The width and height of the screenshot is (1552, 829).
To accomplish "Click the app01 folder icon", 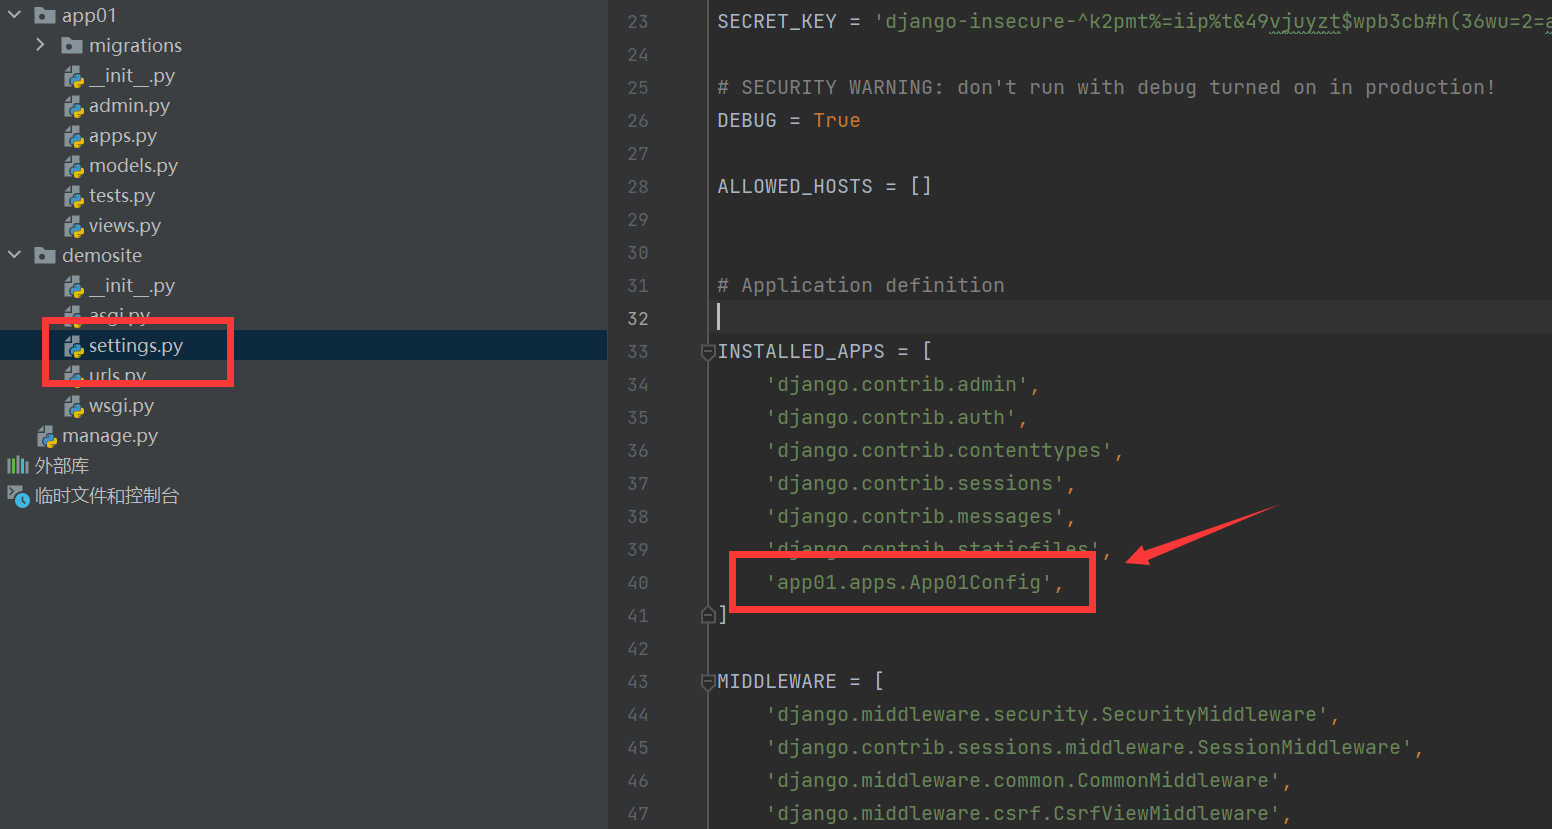I will [x=45, y=15].
